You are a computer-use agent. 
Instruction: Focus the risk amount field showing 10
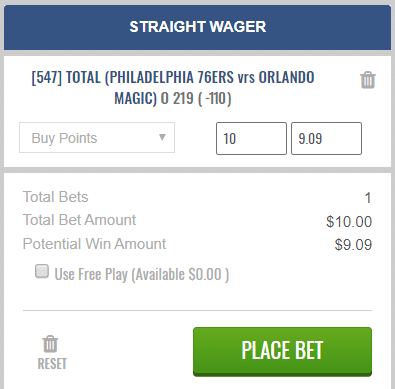(x=251, y=138)
